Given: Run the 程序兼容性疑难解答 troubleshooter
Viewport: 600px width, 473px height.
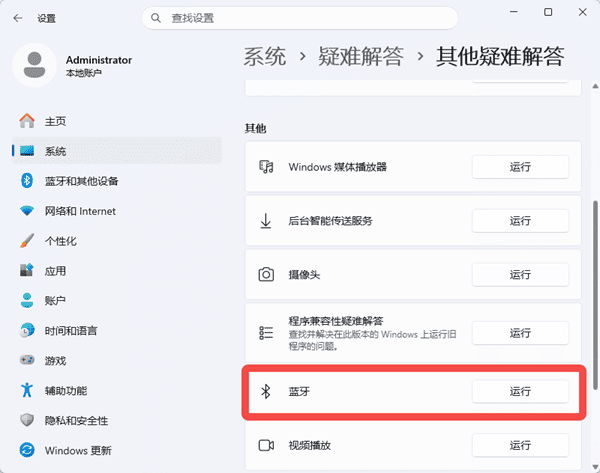Looking at the screenshot, I should click(x=520, y=333).
